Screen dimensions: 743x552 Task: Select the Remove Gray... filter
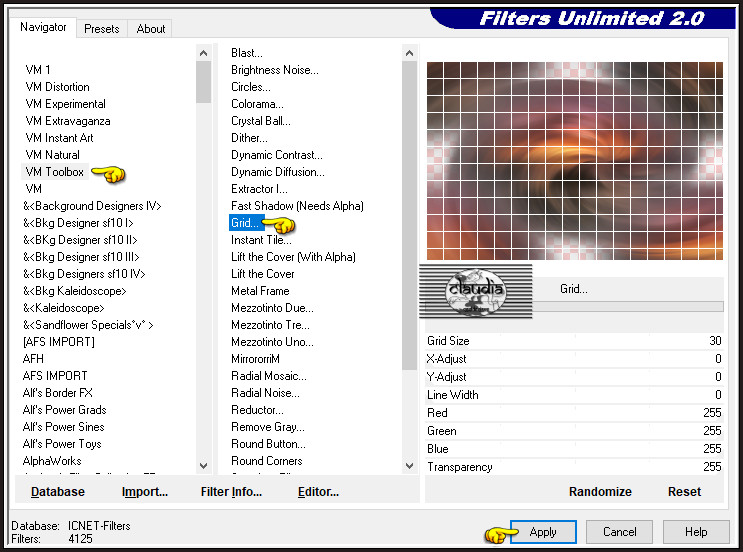coord(268,427)
